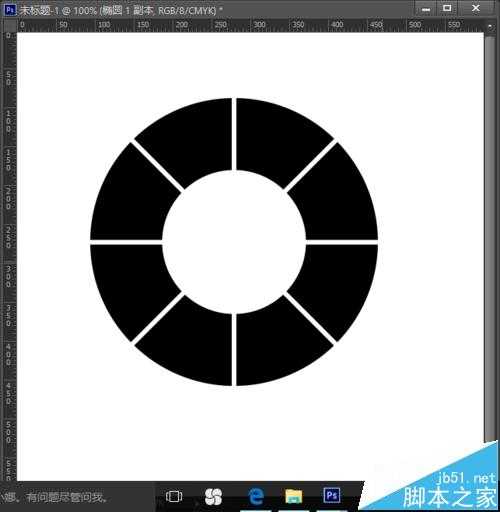
Task: Click the Task View icon in the taskbar
Action: pos(174,496)
